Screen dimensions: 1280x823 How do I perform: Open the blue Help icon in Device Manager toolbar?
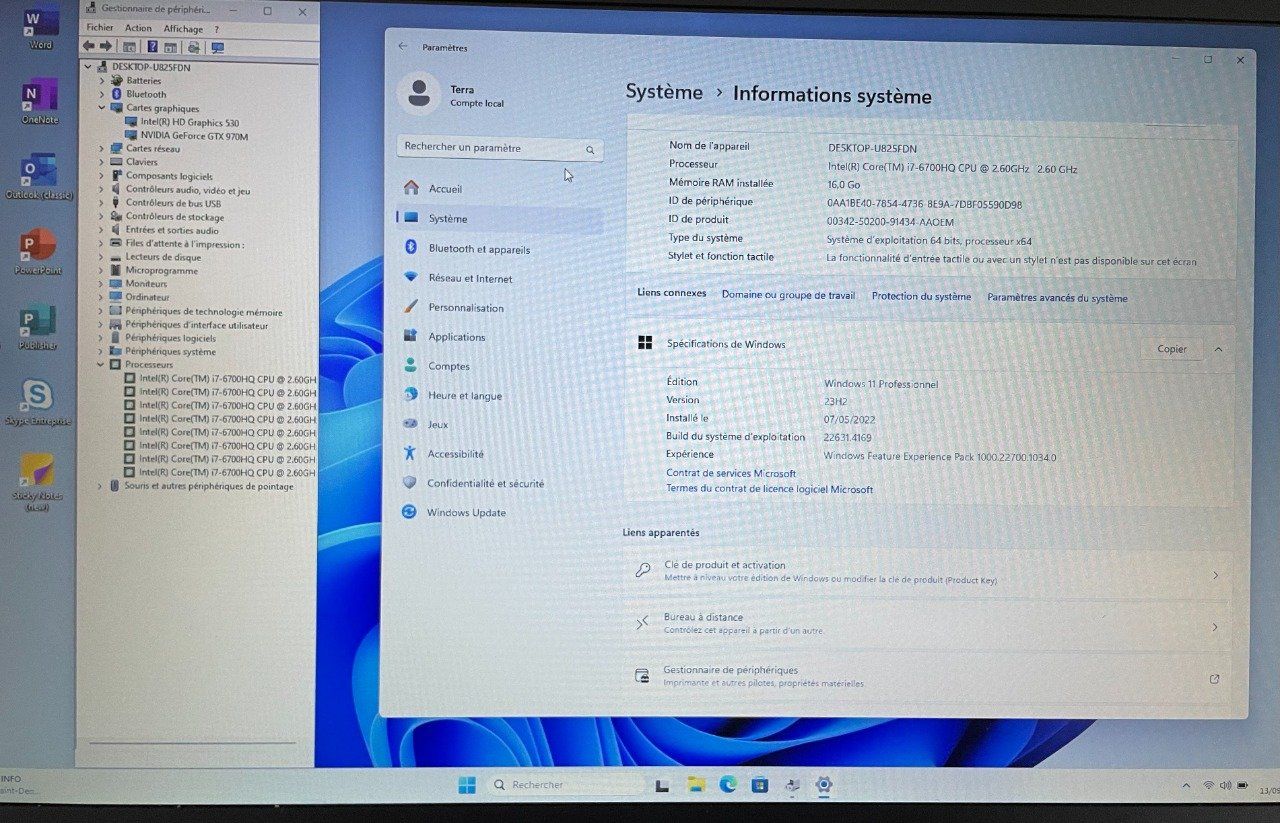coord(152,46)
